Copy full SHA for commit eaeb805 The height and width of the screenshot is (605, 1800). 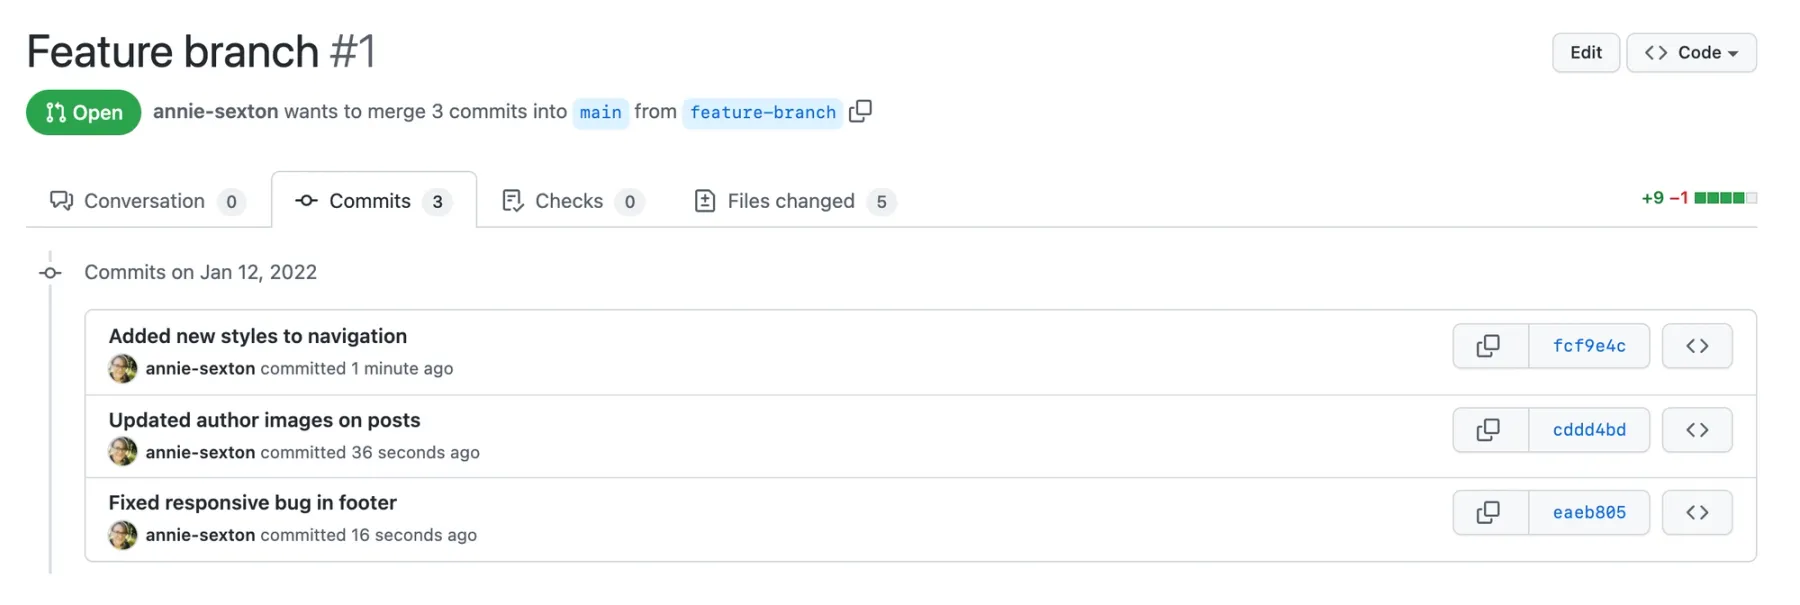click(1488, 513)
